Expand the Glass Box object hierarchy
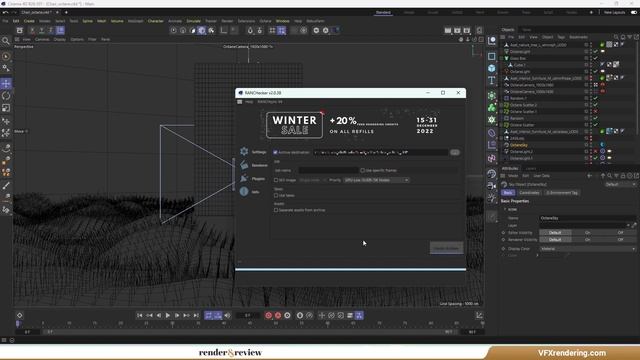 point(502,58)
